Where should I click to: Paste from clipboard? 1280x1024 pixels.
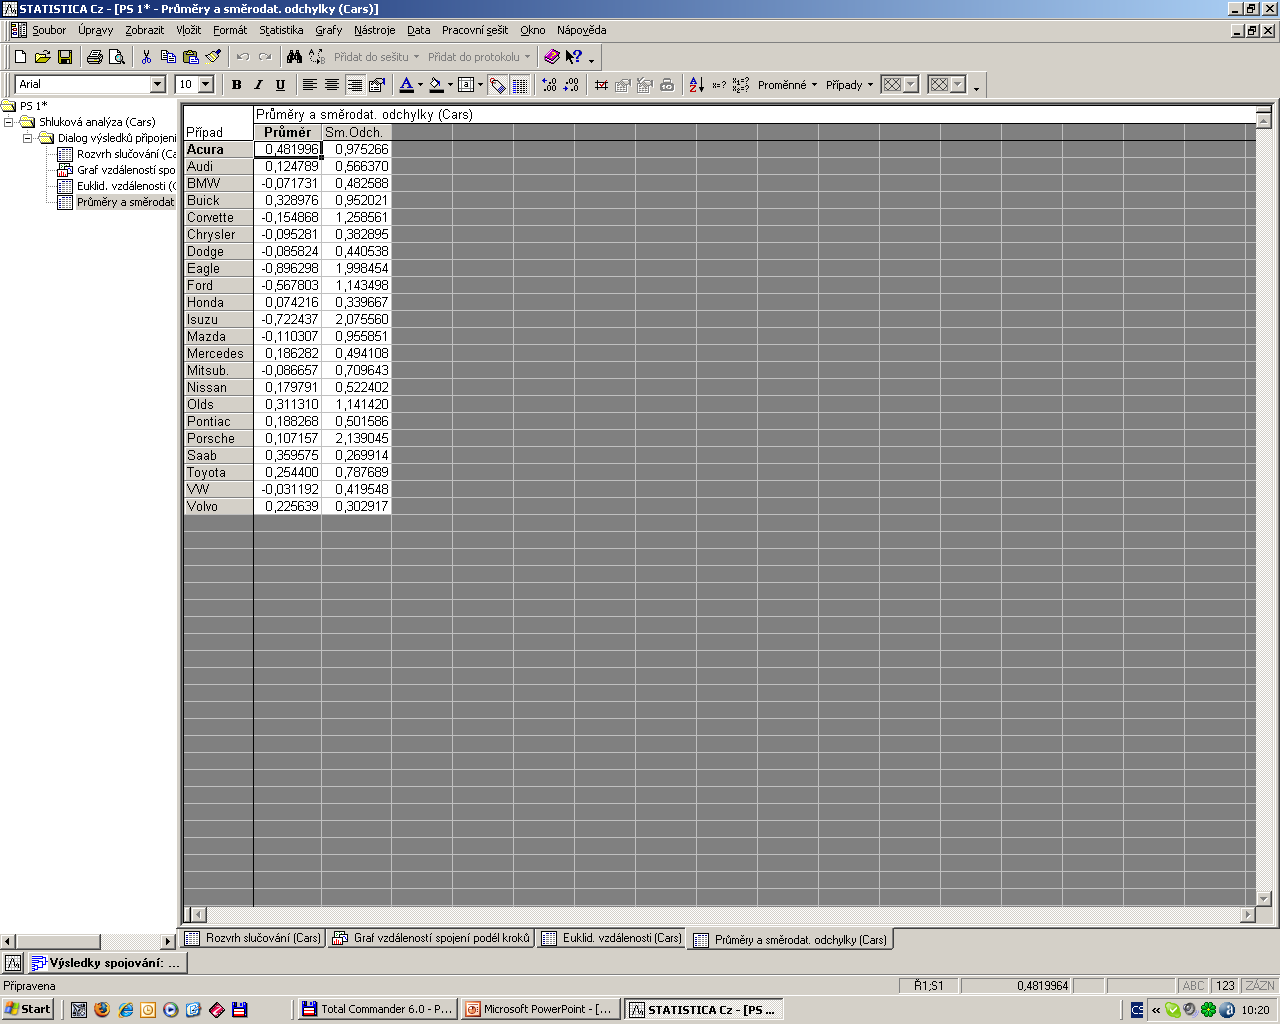[190, 57]
